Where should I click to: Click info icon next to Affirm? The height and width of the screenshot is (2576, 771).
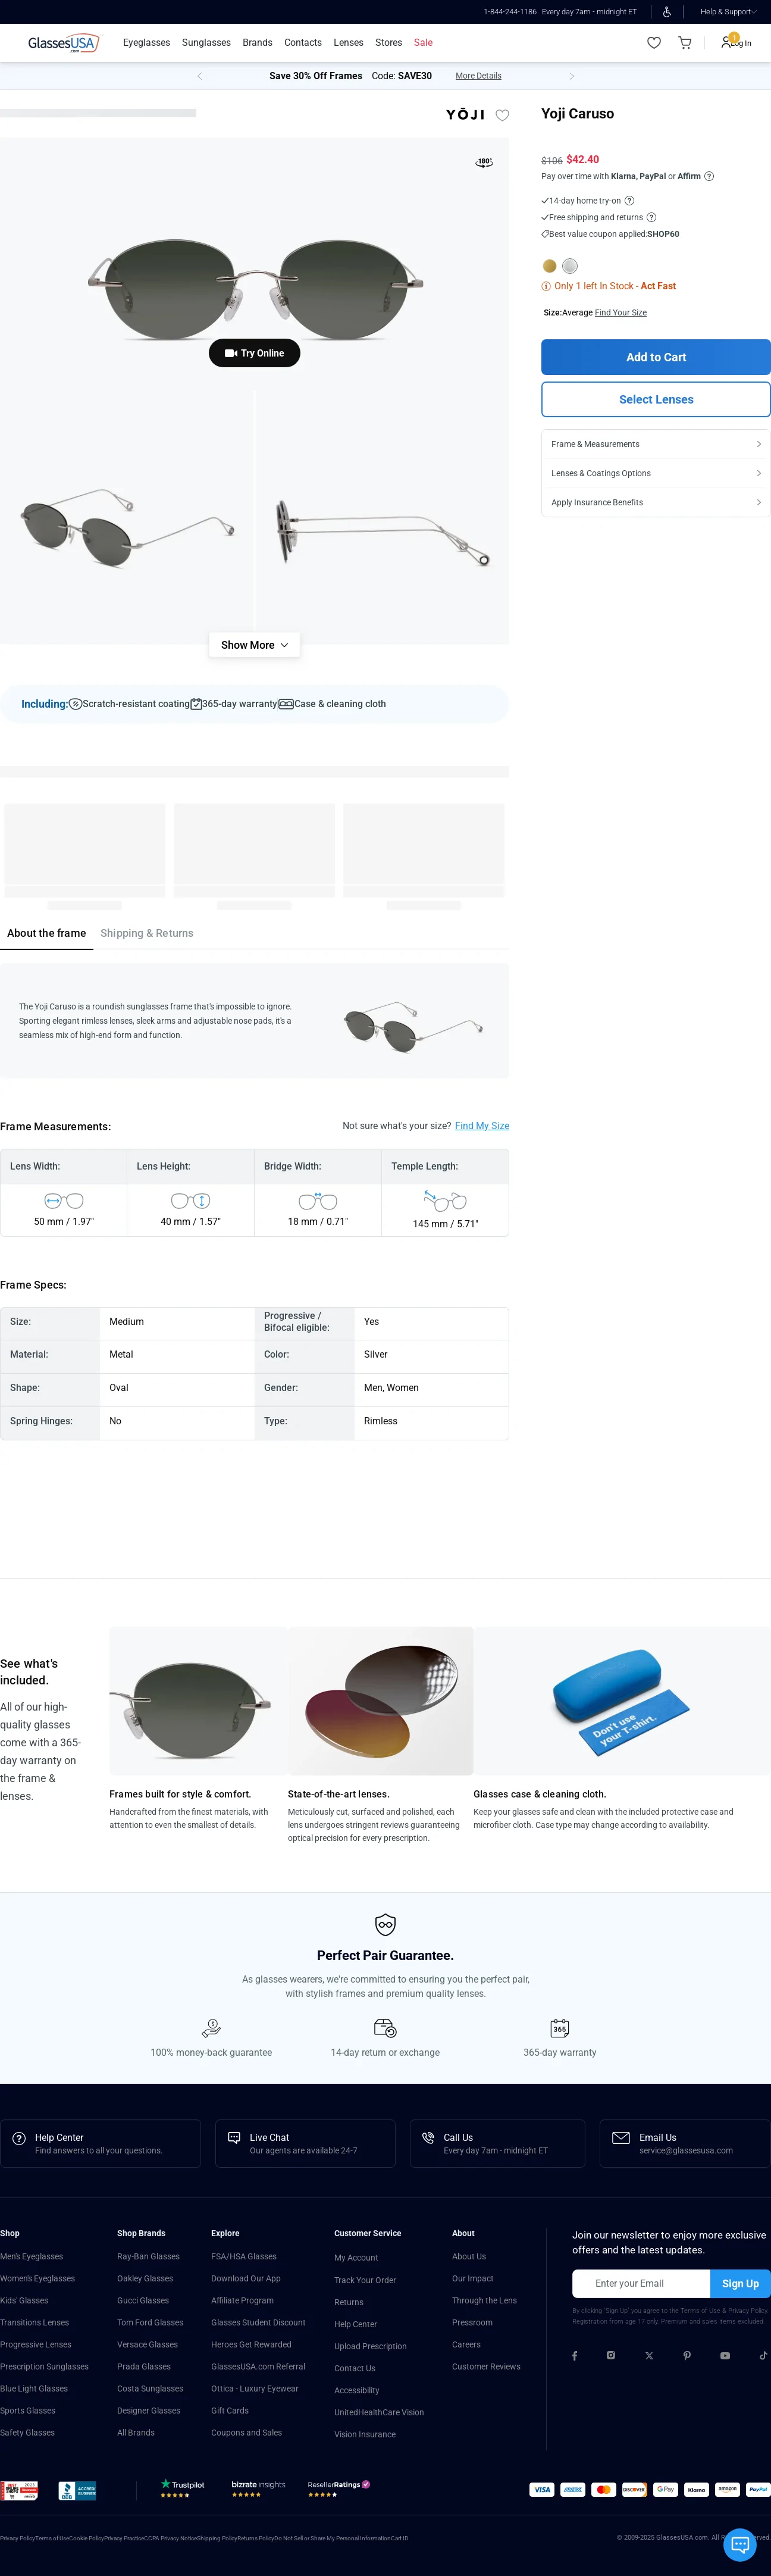pos(709,176)
